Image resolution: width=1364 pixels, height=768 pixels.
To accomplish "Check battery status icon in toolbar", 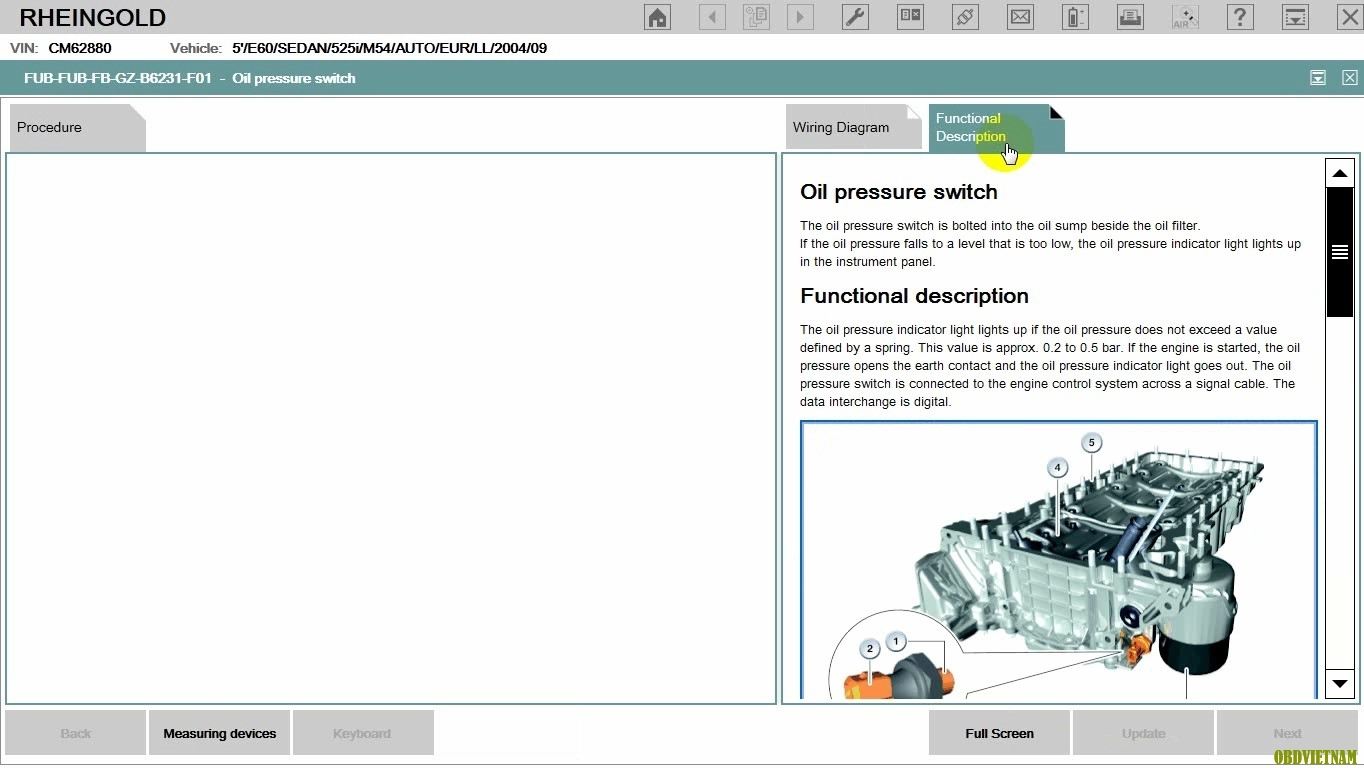I will coord(1075,17).
